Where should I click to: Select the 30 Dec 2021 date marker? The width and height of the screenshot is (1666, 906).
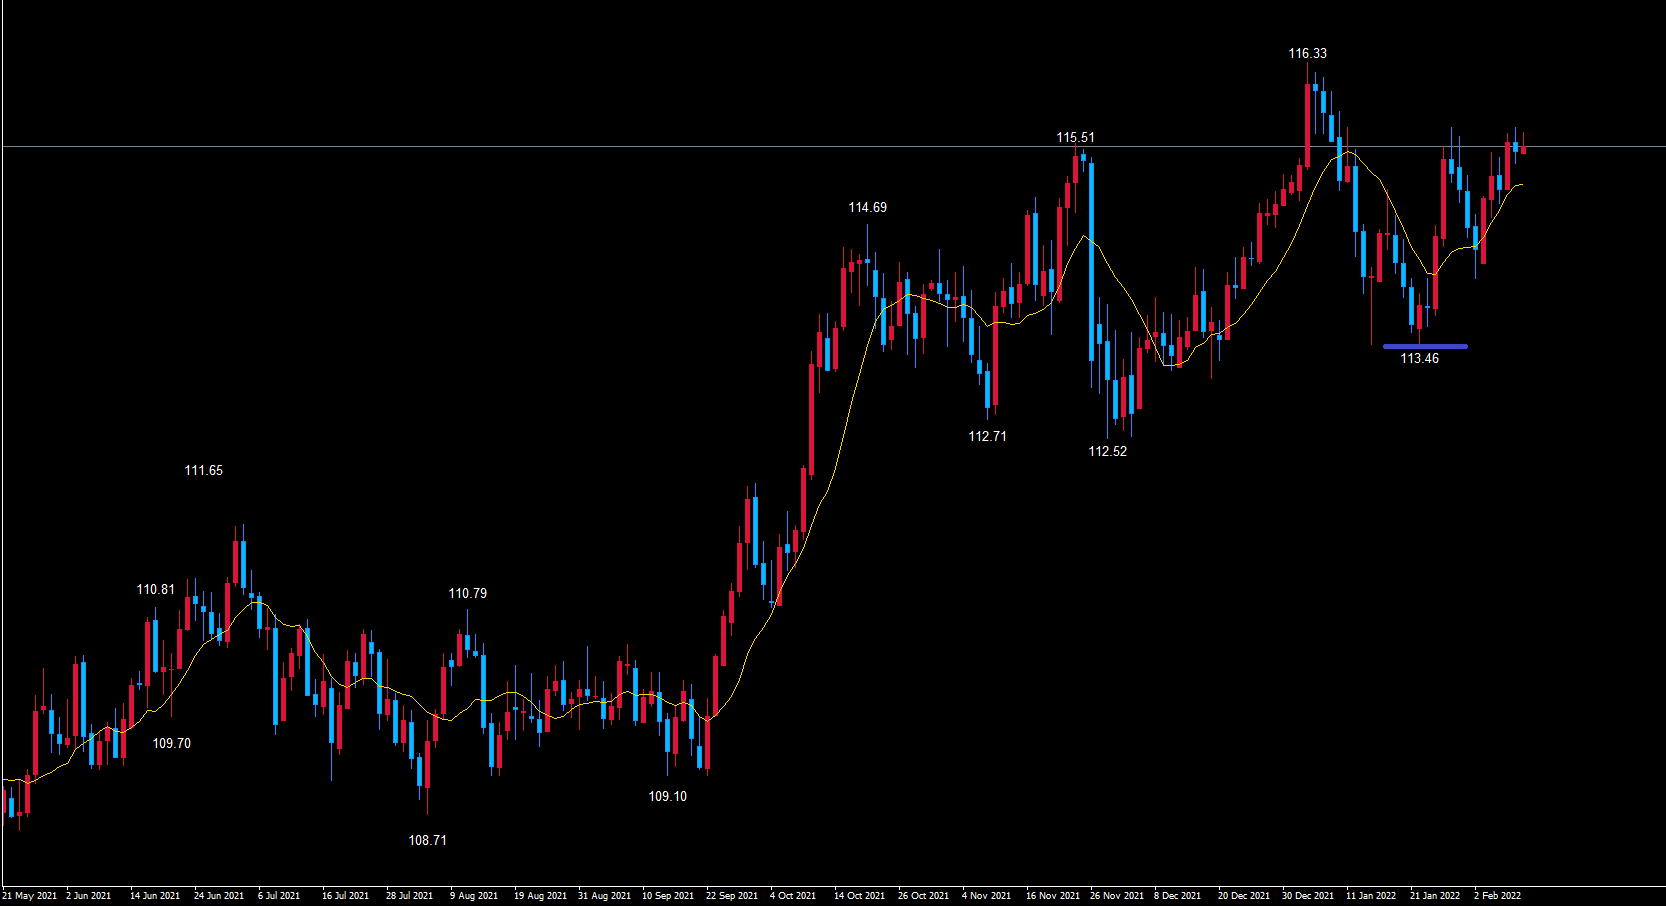[x=1308, y=896]
